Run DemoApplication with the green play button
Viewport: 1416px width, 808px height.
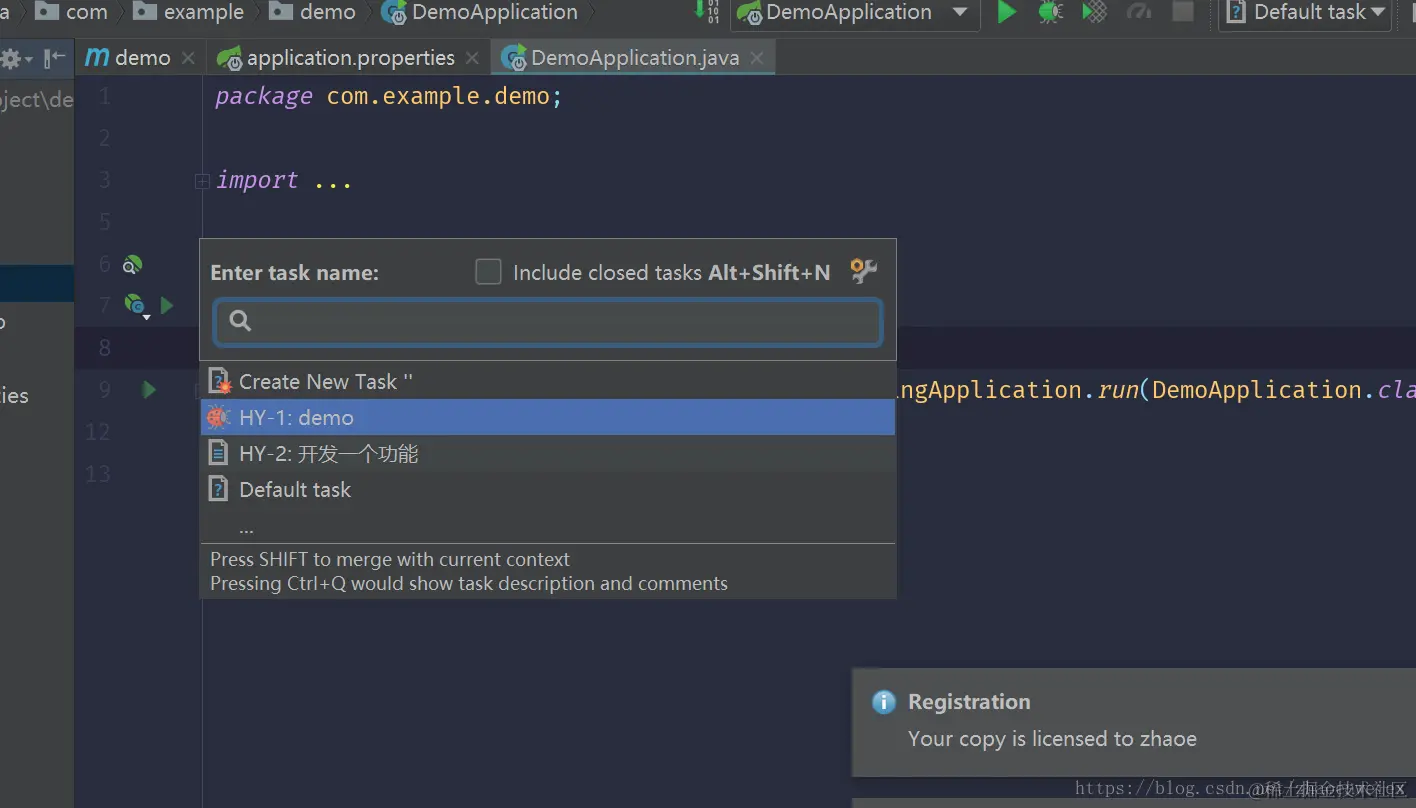click(1007, 12)
